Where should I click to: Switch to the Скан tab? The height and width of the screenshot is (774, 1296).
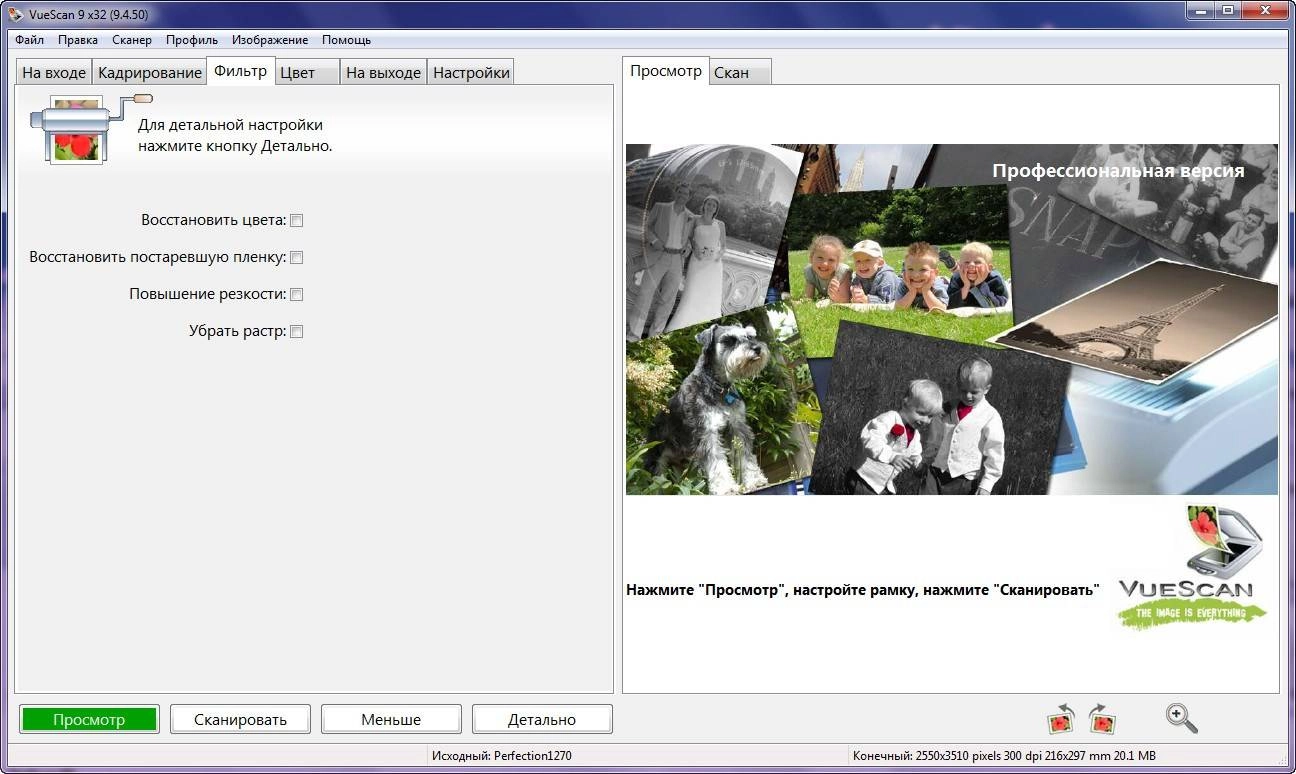[x=741, y=72]
